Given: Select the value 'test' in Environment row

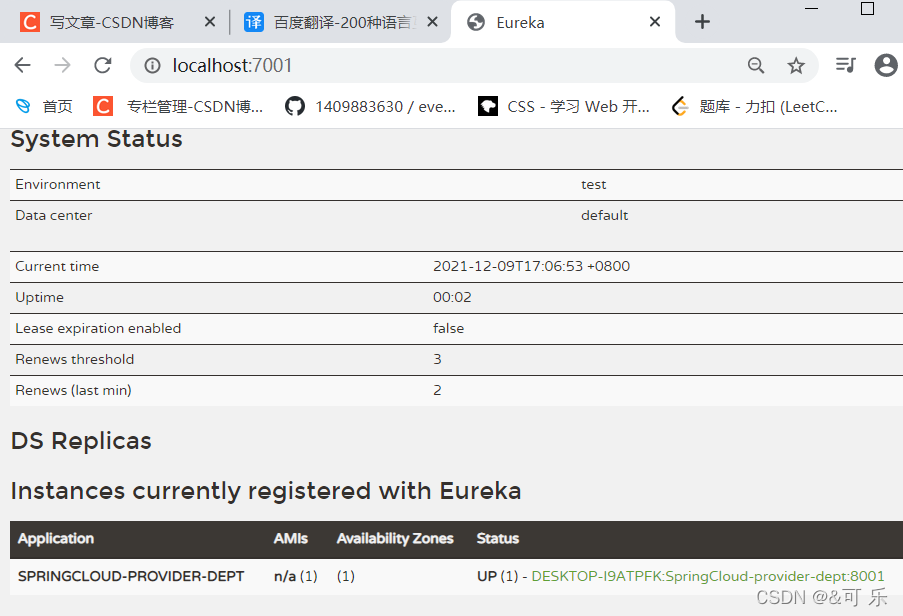Looking at the screenshot, I should tap(593, 184).
